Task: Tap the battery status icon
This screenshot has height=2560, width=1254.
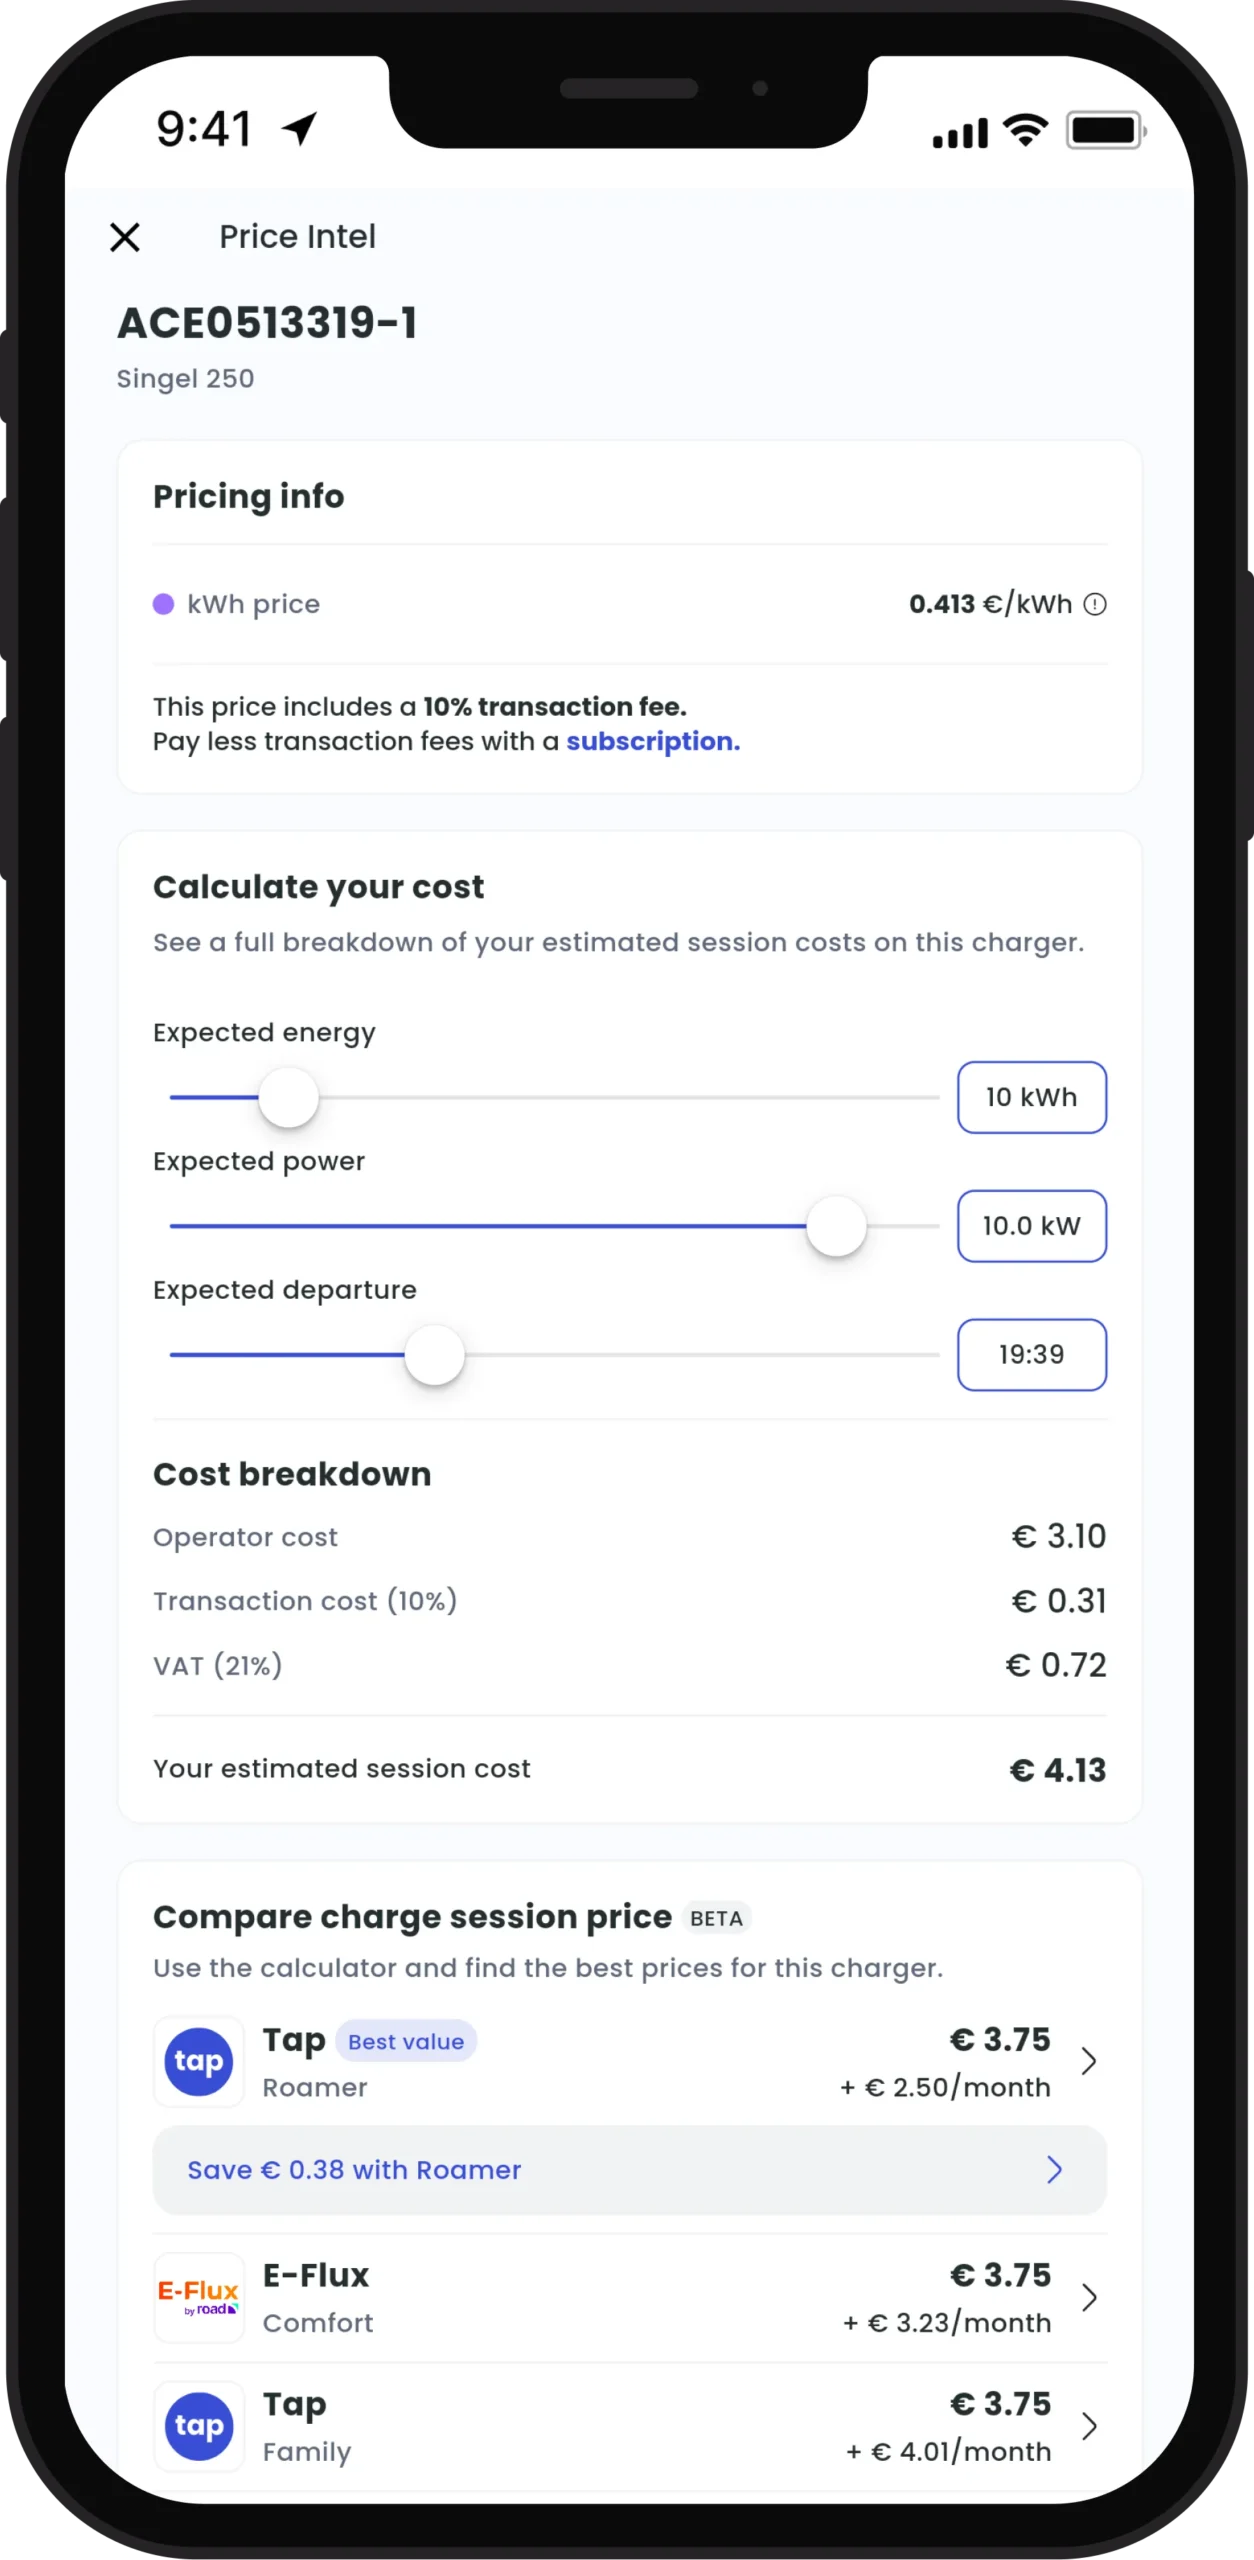Action: 1105,130
